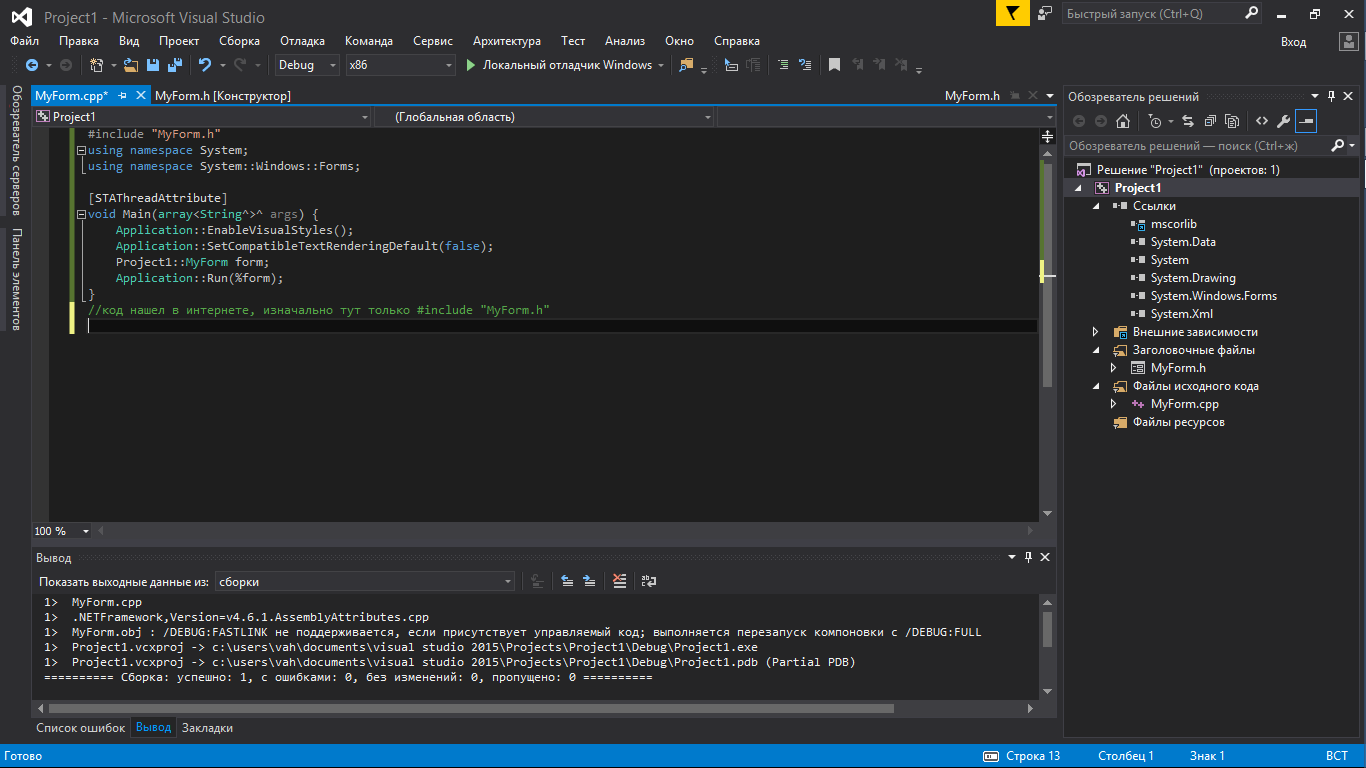Image resolution: width=1366 pixels, height=768 pixels.
Task: Click the account avatar icon near Вход
Action: click(x=1348, y=41)
